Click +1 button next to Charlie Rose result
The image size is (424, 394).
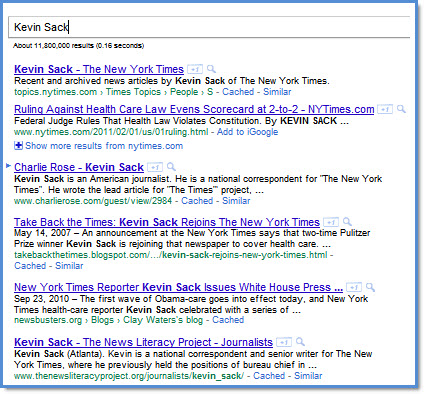155,167
